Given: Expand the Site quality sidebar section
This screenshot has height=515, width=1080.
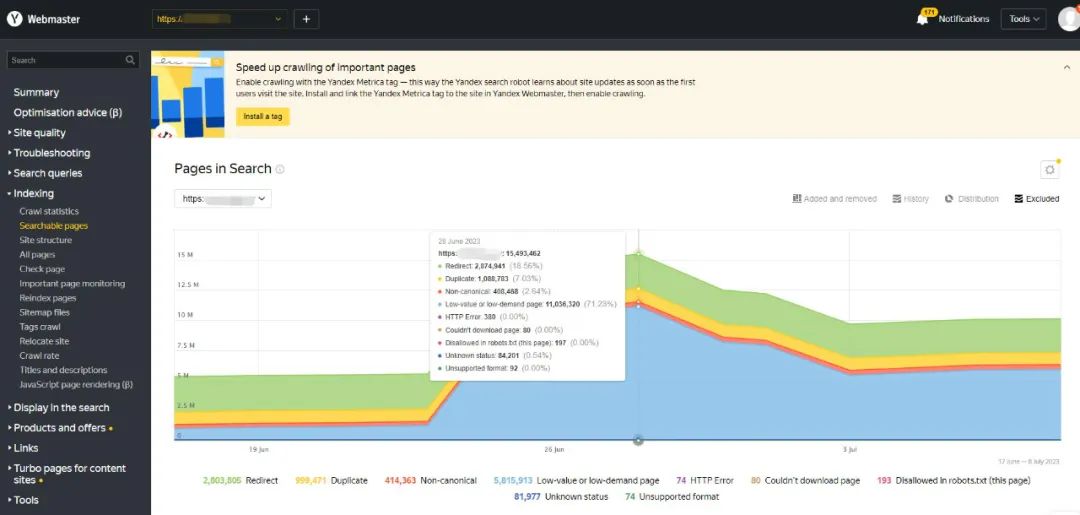Looking at the screenshot, I should point(39,133).
